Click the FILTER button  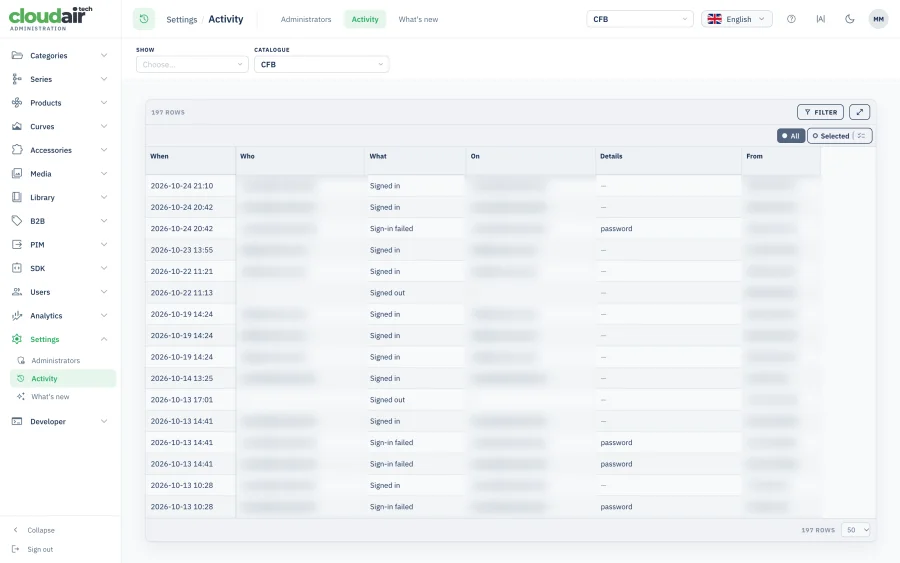tap(820, 112)
